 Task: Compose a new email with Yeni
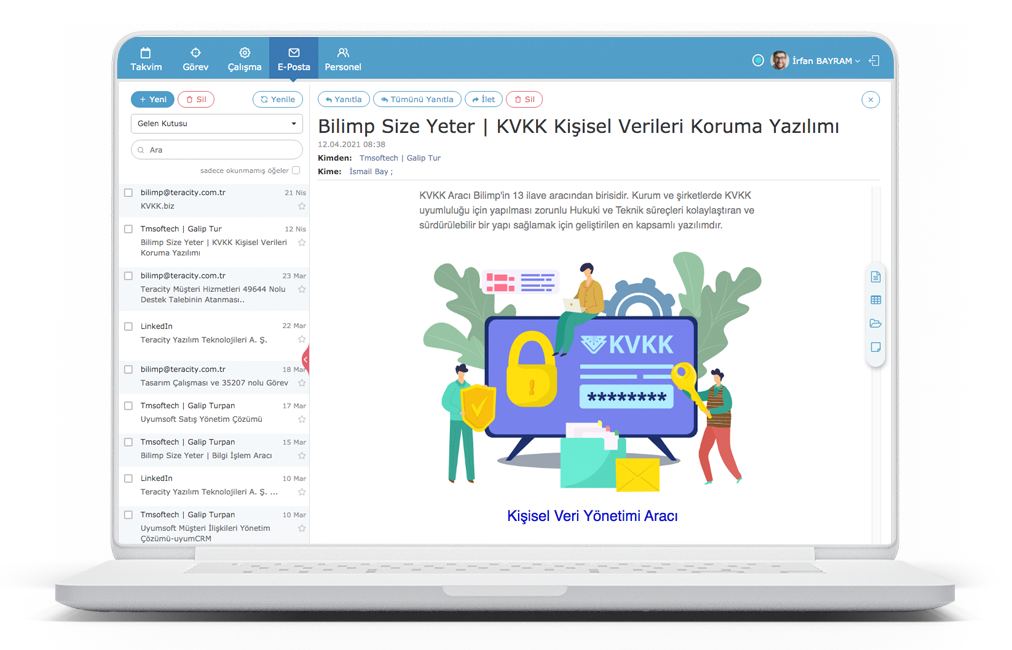coord(152,99)
